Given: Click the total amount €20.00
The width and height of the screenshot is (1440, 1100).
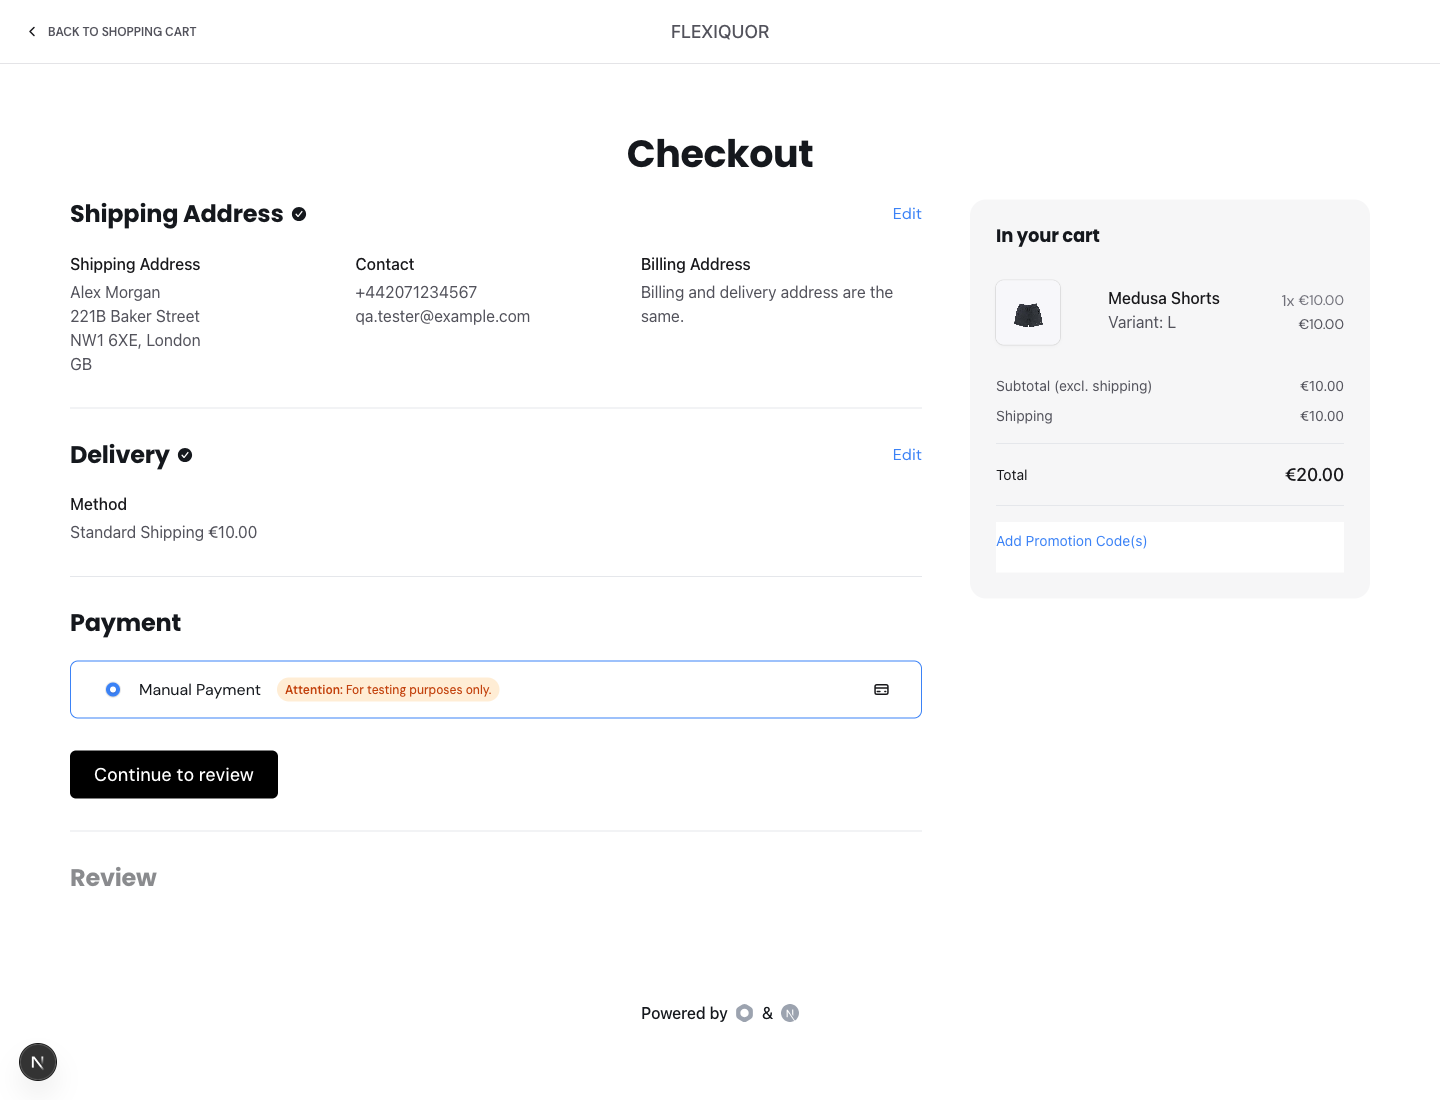Looking at the screenshot, I should point(1314,475).
